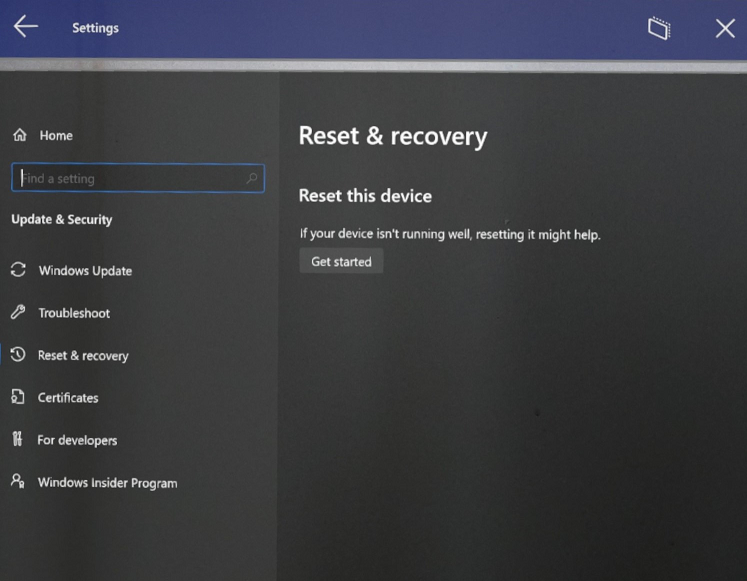Click the Reset & recovery history icon
The width and height of the screenshot is (747, 581).
pos(18,354)
